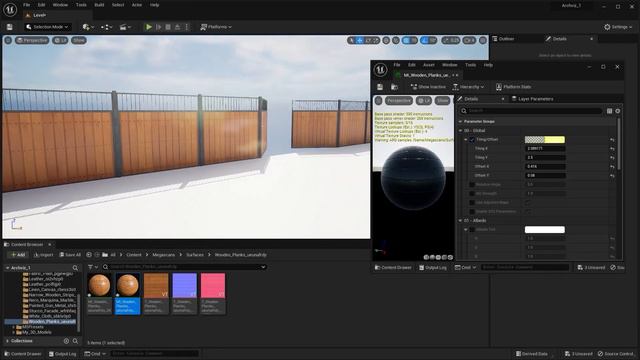Viewport: 640px width, 360px height.
Task: Open the File menu in main editor
Action: (27, 5)
